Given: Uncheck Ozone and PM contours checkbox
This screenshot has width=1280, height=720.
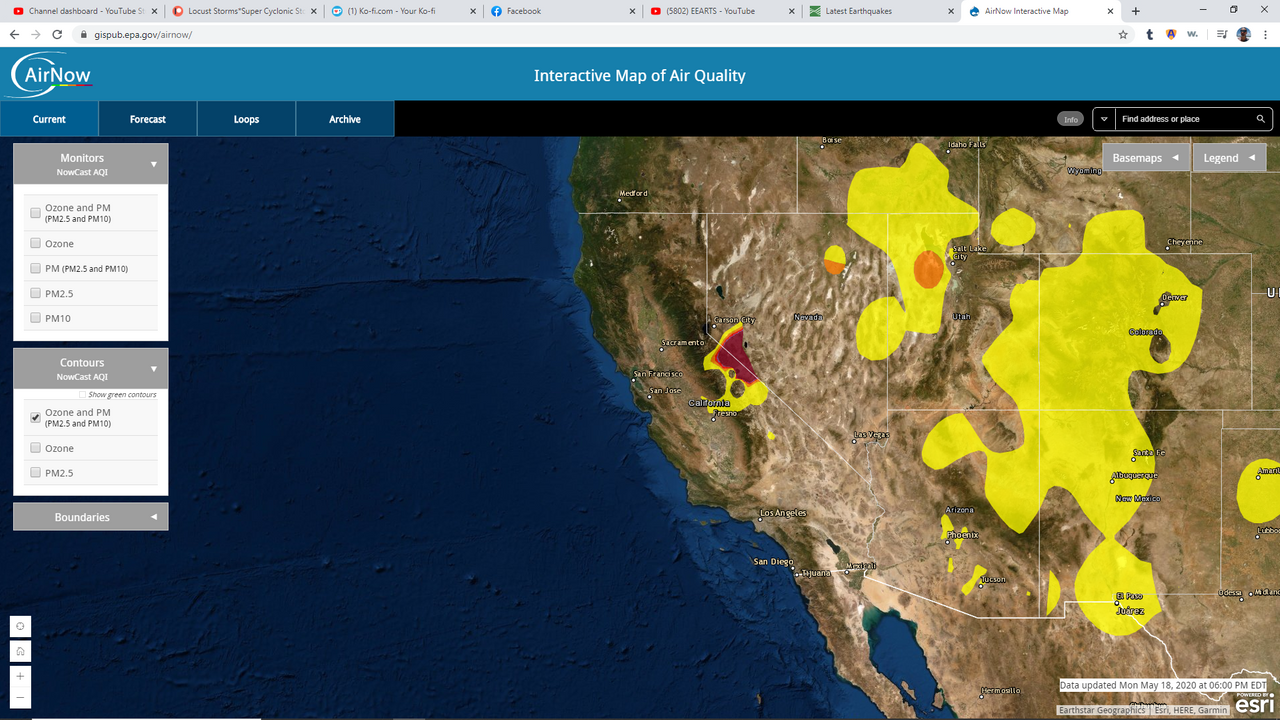Looking at the screenshot, I should pyautogui.click(x=36, y=417).
